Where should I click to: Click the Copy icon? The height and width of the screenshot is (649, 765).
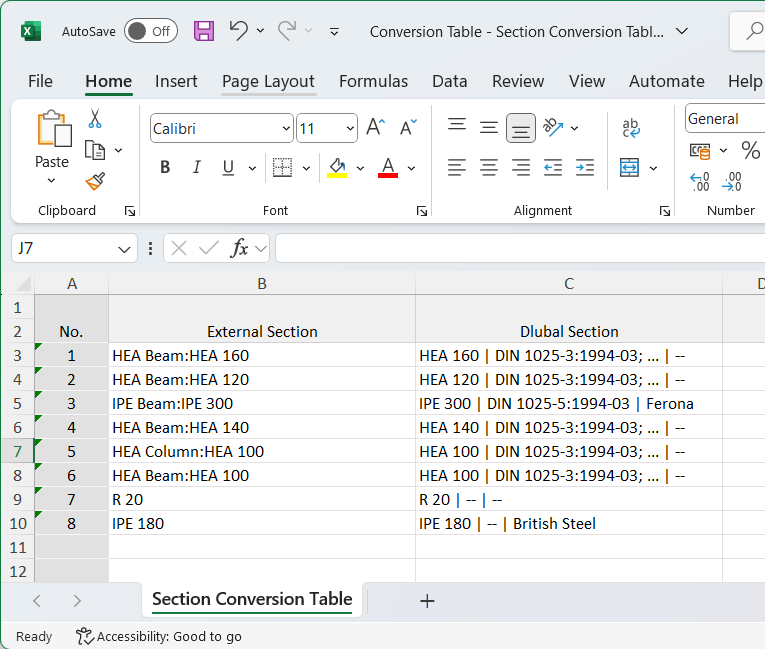(95, 150)
